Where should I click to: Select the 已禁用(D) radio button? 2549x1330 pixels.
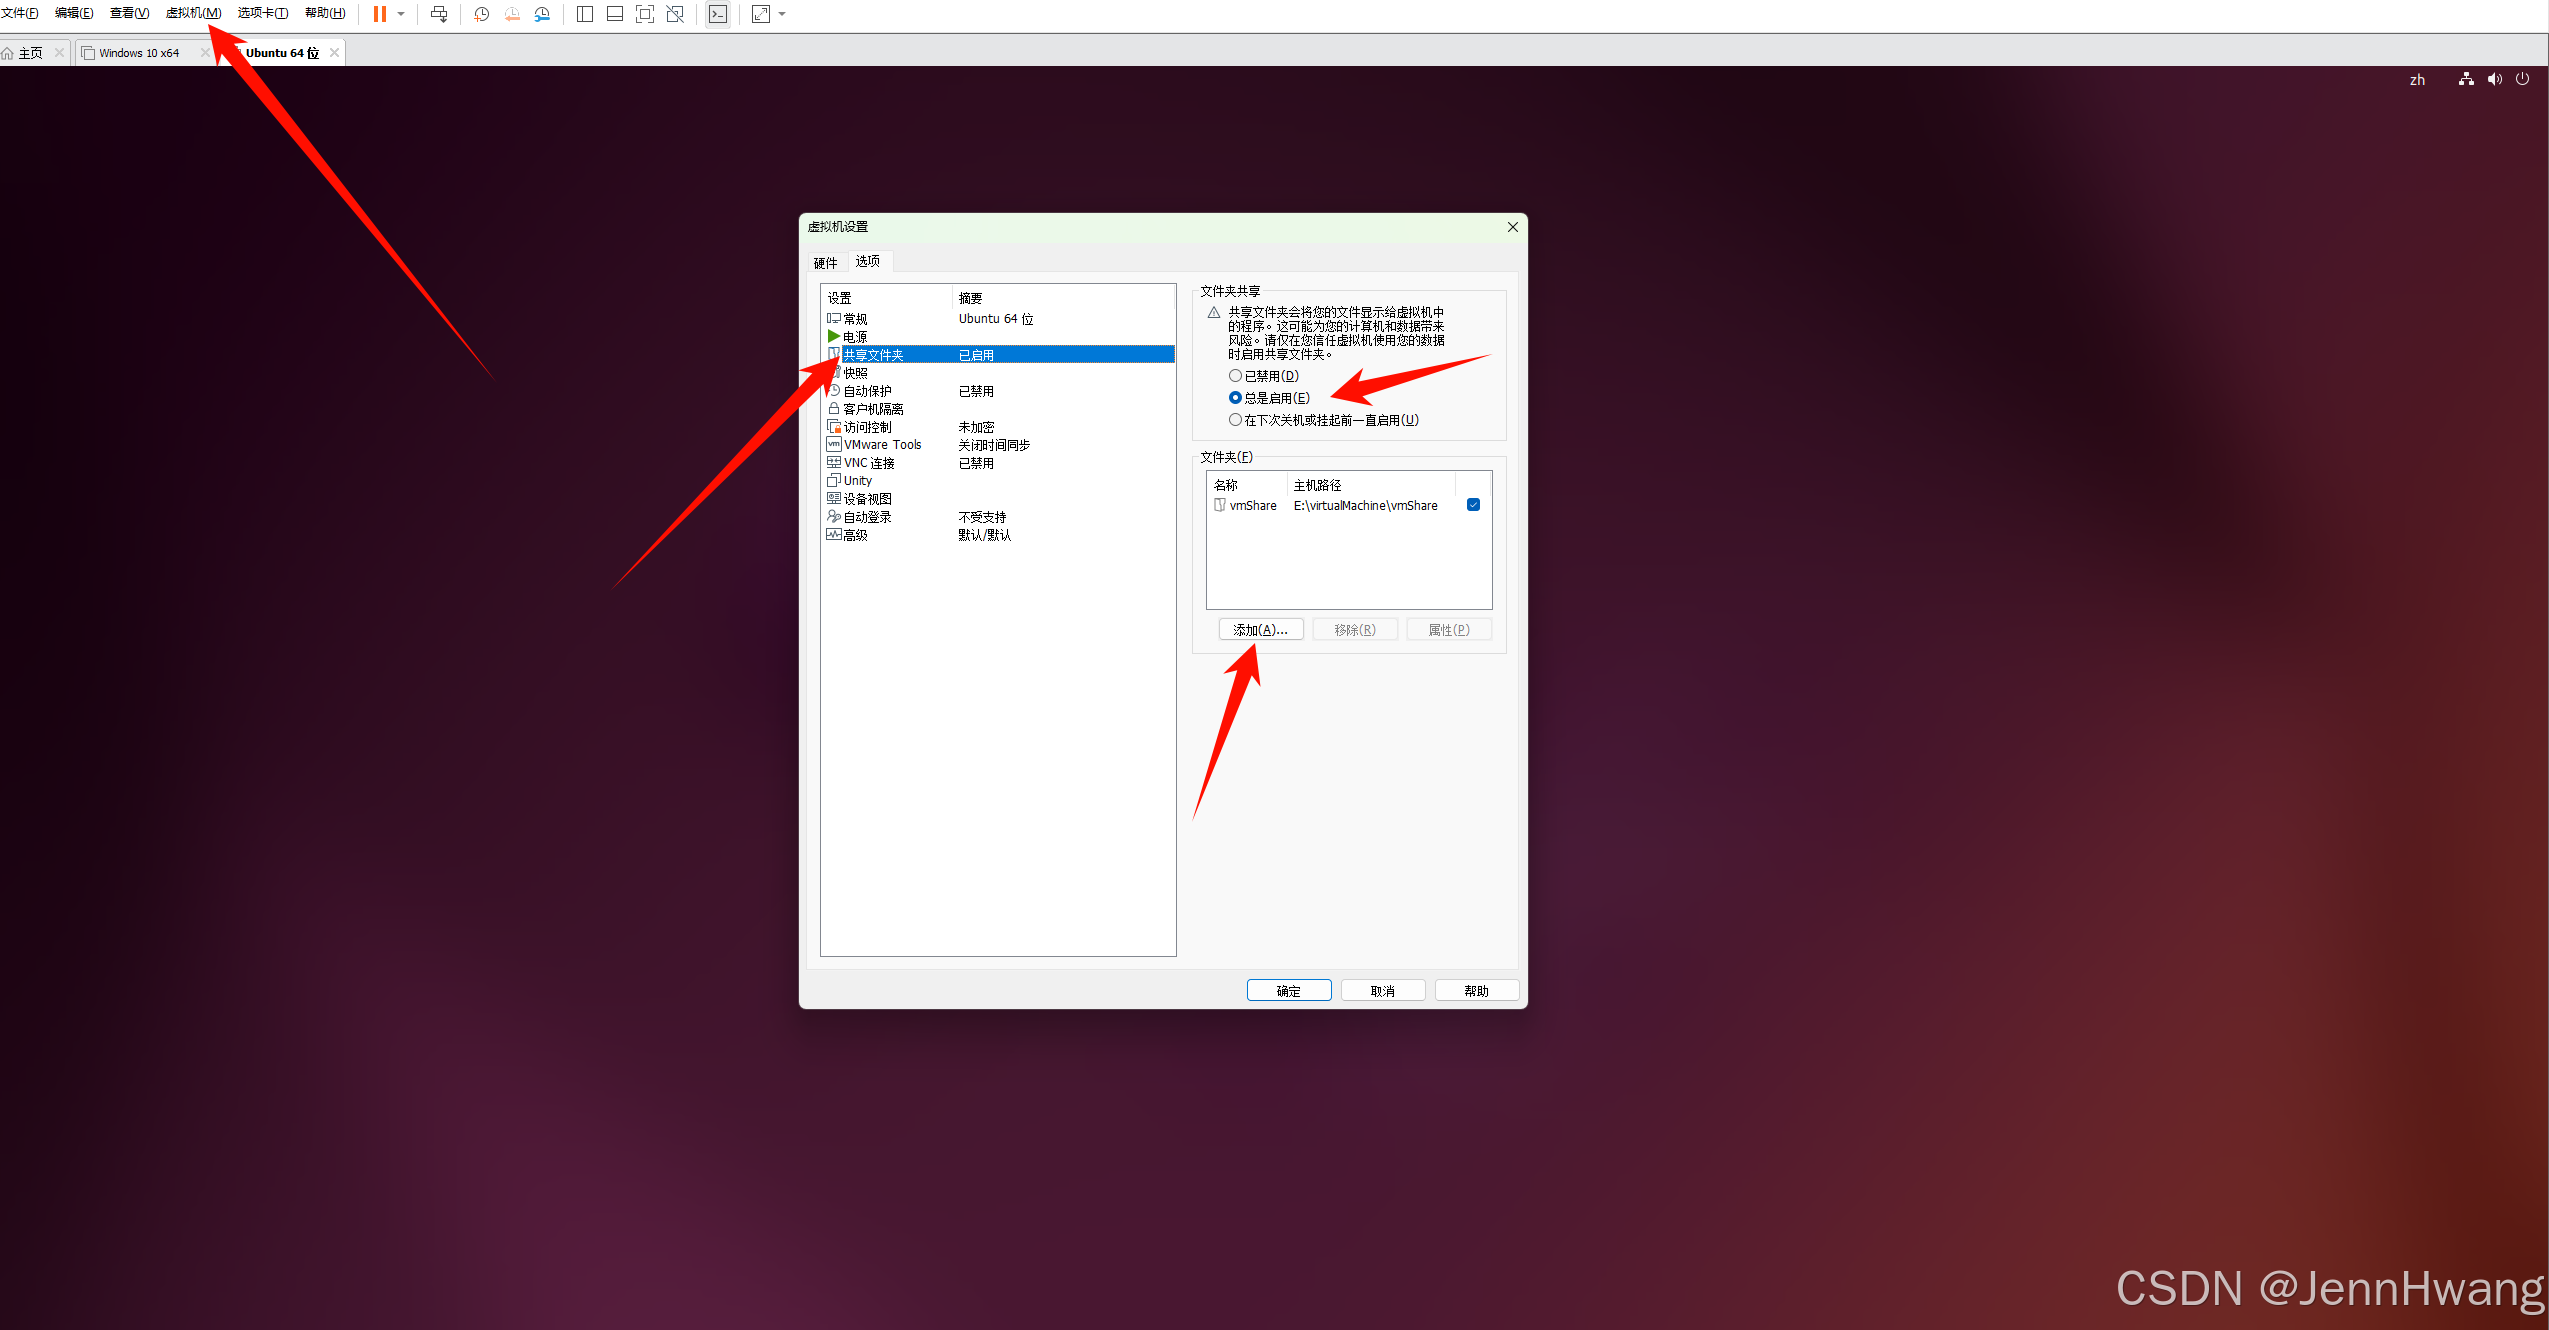(x=1235, y=376)
